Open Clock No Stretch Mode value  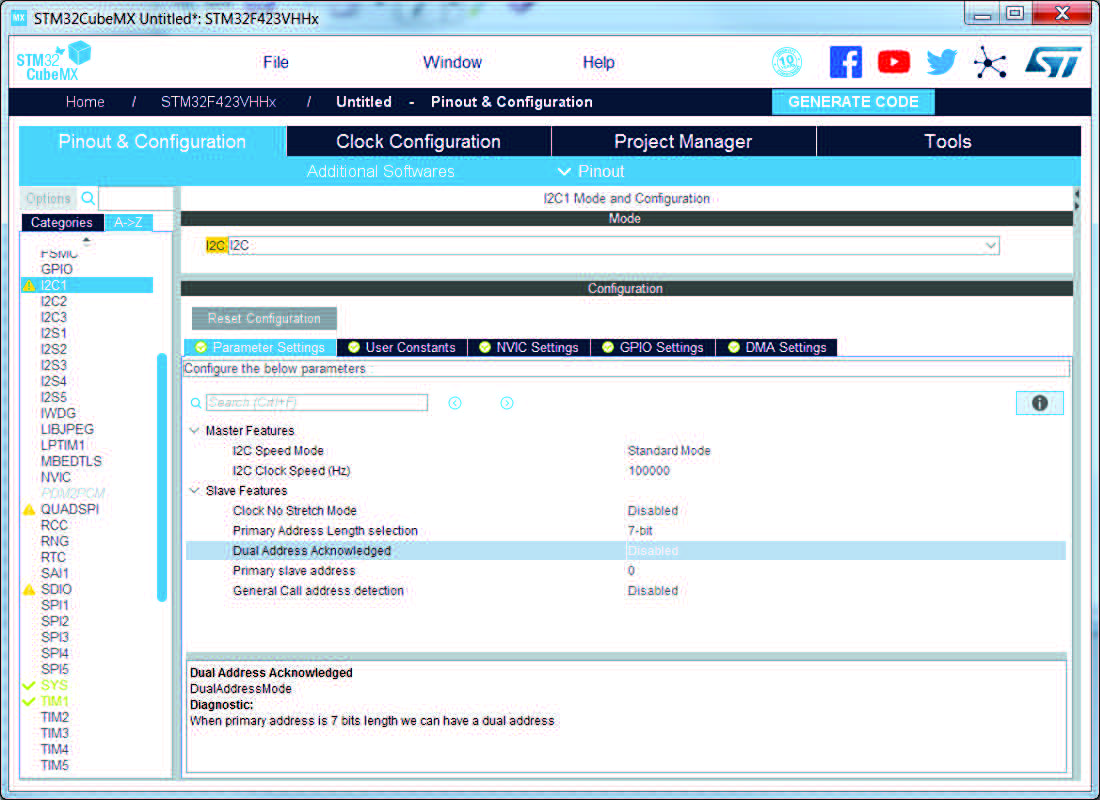652,511
